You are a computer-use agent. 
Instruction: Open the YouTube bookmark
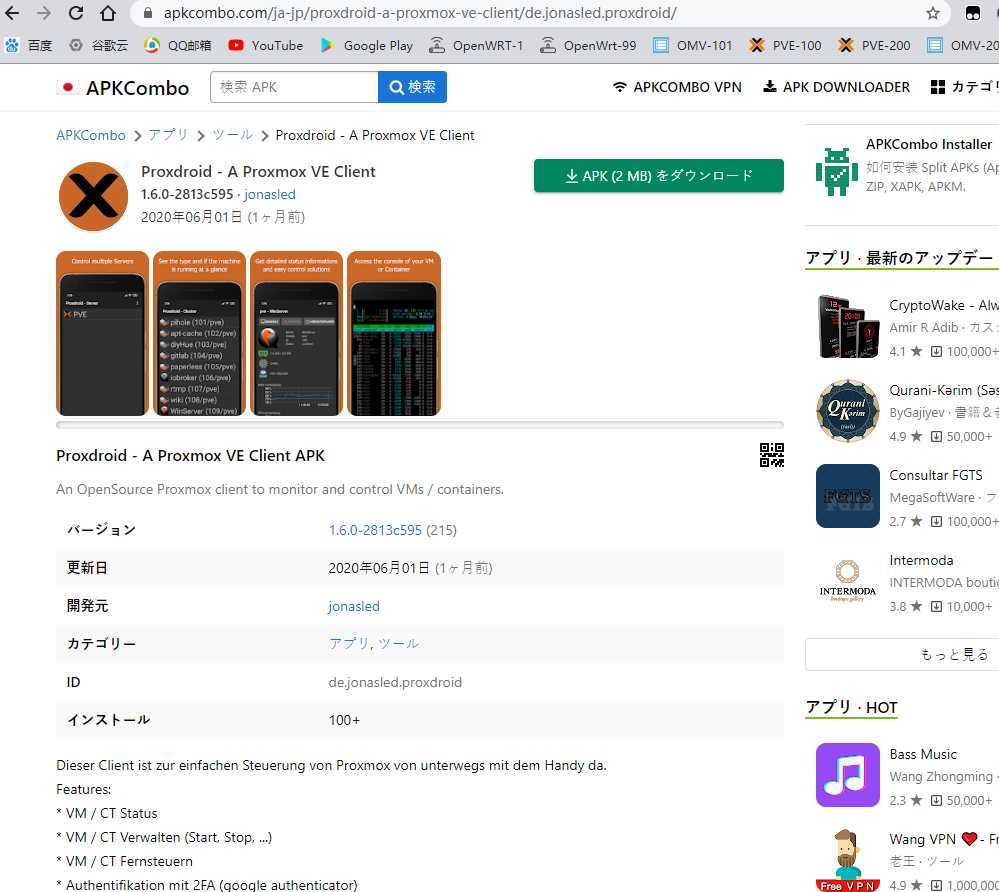[266, 45]
